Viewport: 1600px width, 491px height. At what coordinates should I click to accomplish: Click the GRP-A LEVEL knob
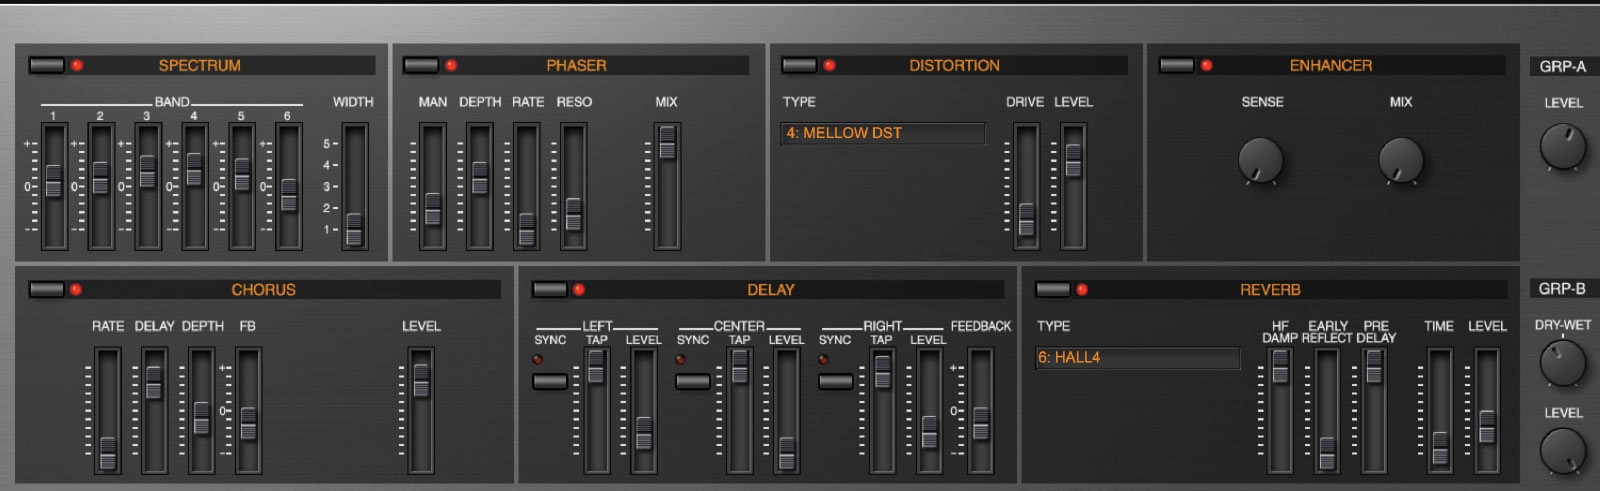1562,147
